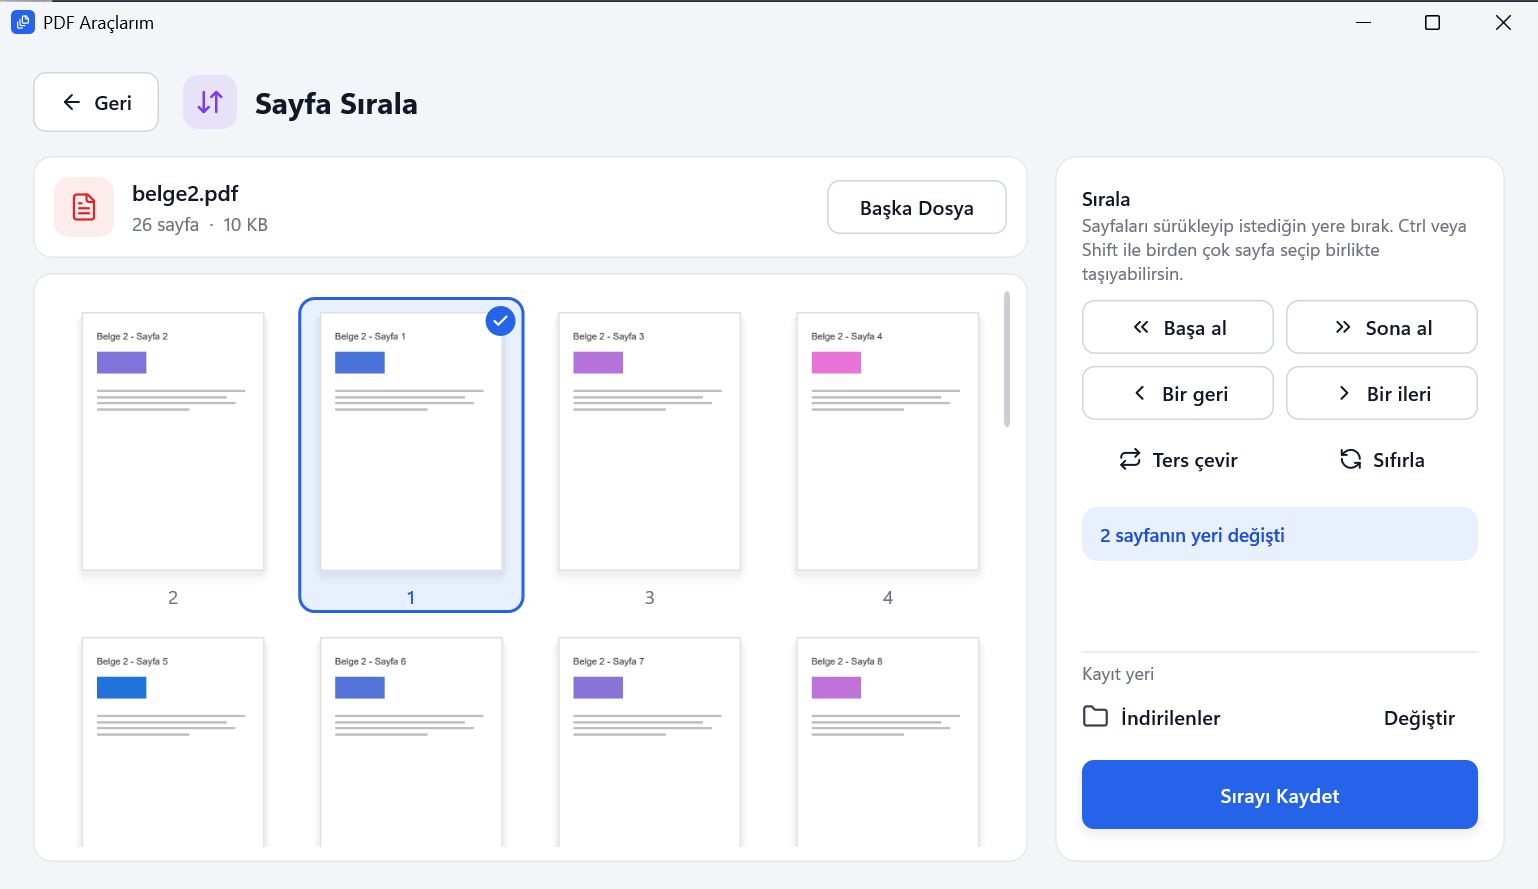Image resolution: width=1538 pixels, height=889 pixels.
Task: Save the order with Sırayı Kaydet
Action: [x=1280, y=795]
